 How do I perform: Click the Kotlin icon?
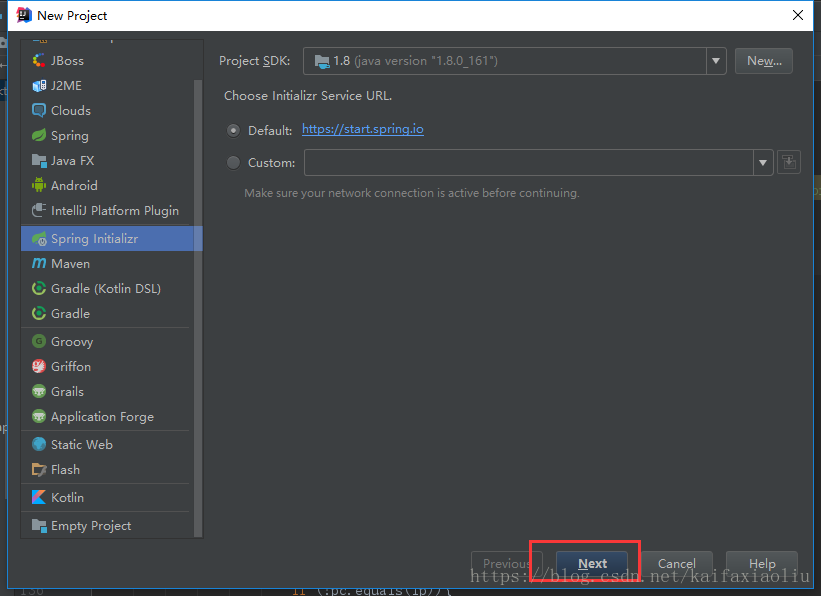coord(39,498)
